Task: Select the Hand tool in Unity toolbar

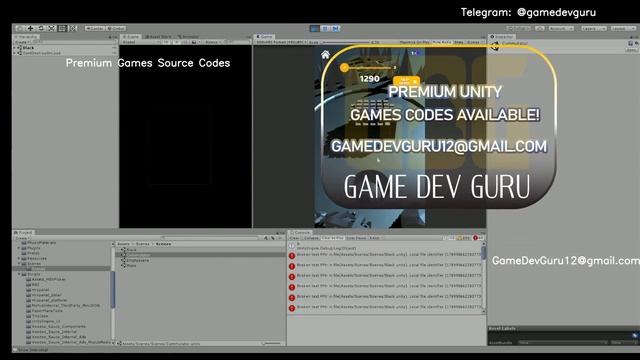Action: 20,28
